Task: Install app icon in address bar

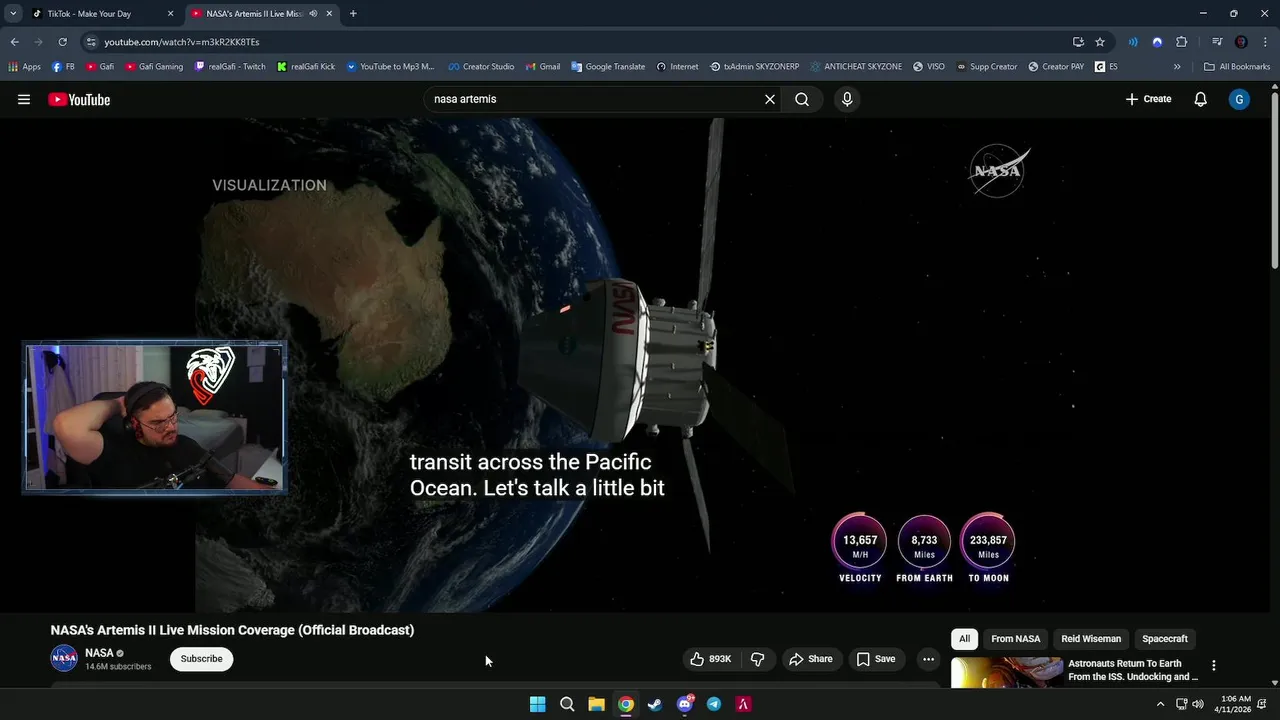Action: [x=1078, y=42]
